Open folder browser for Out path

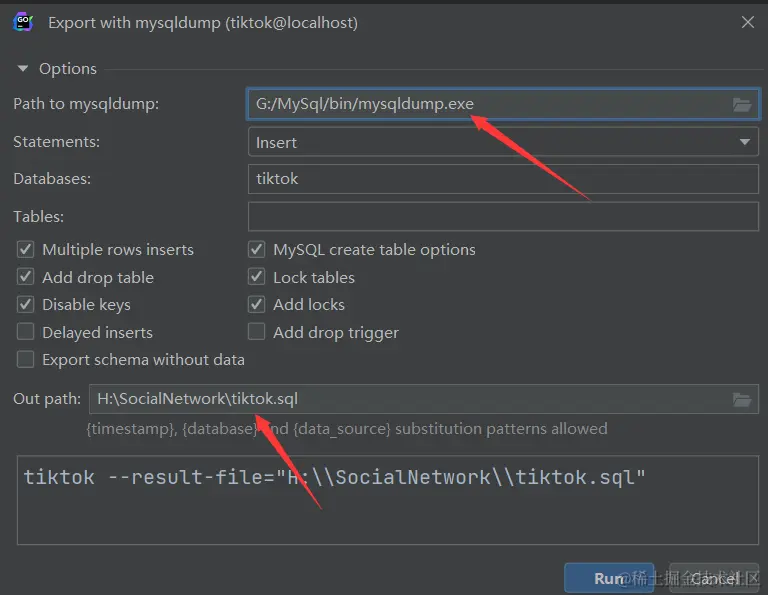click(741, 399)
